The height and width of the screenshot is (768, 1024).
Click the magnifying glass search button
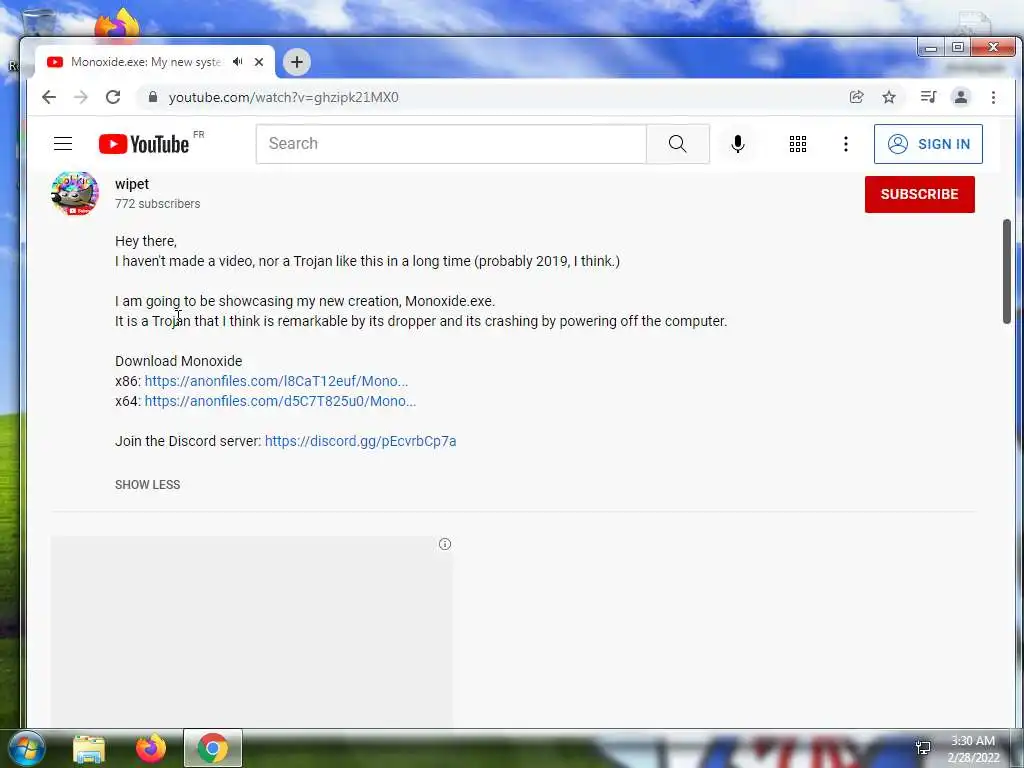pos(678,144)
